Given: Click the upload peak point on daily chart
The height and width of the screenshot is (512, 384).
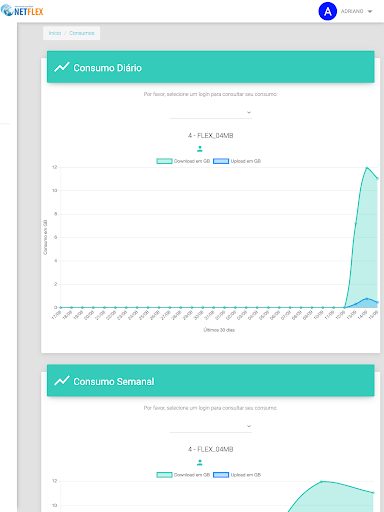Looking at the screenshot, I should pyautogui.click(x=367, y=299).
